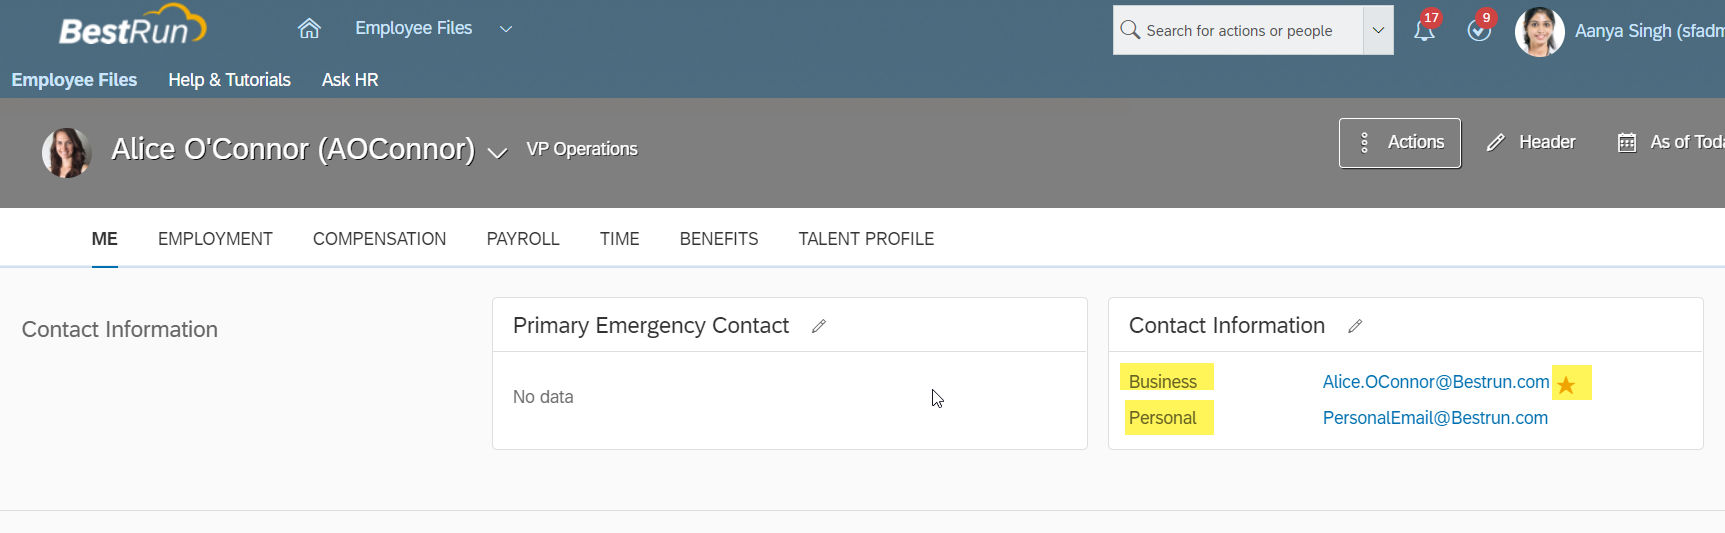Switch to the EMPLOYMENT tab
Screen dimensions: 1725x533
215,239
